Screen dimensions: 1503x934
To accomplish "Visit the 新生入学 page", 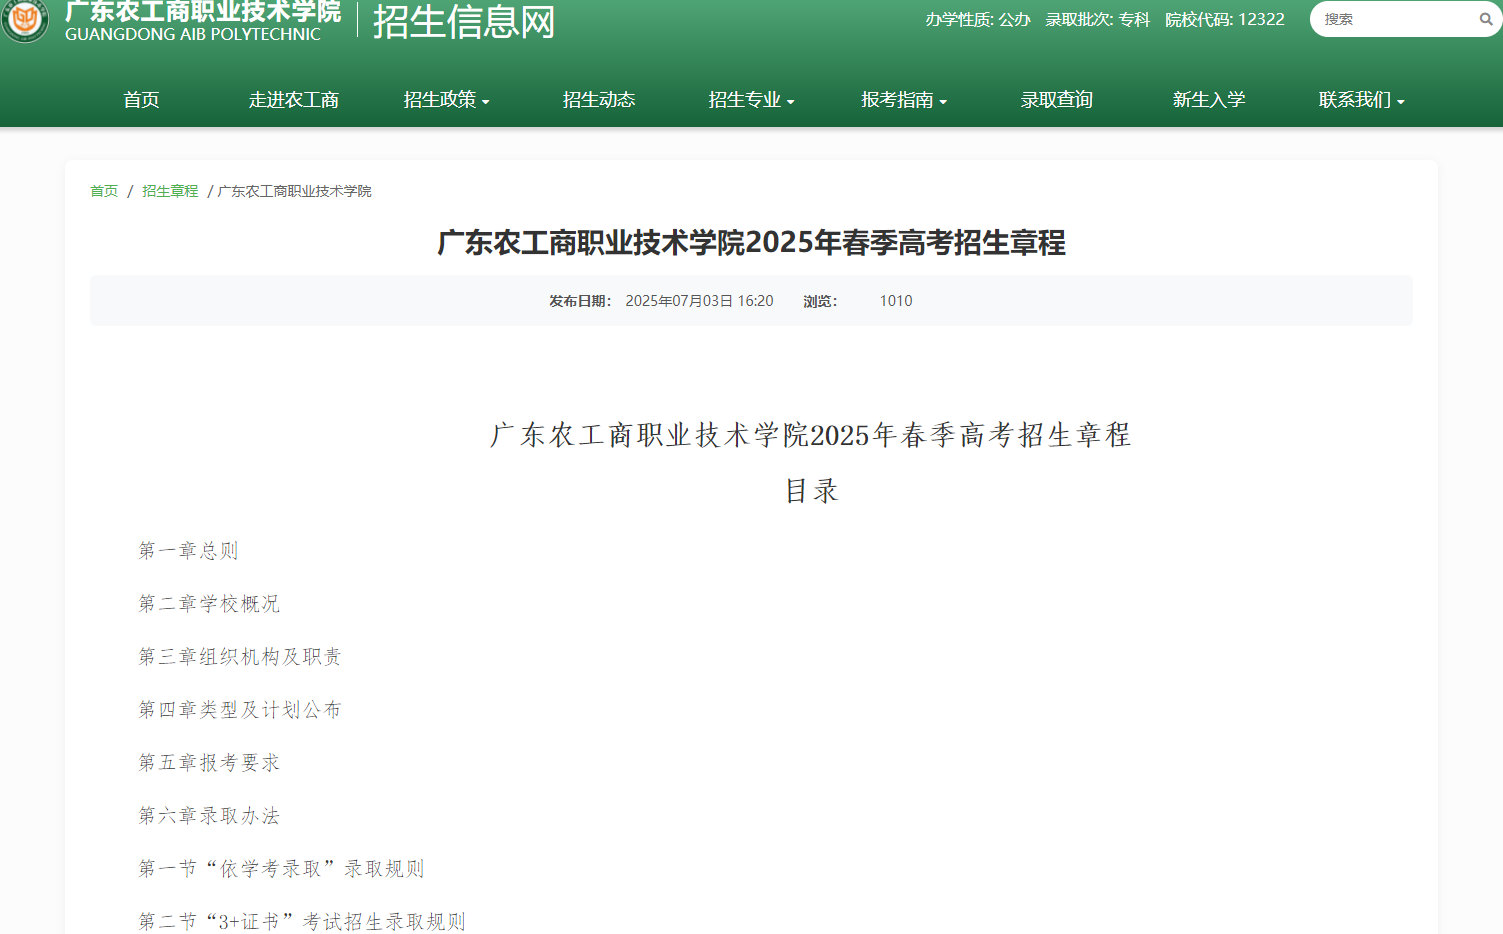I will click(x=1208, y=99).
